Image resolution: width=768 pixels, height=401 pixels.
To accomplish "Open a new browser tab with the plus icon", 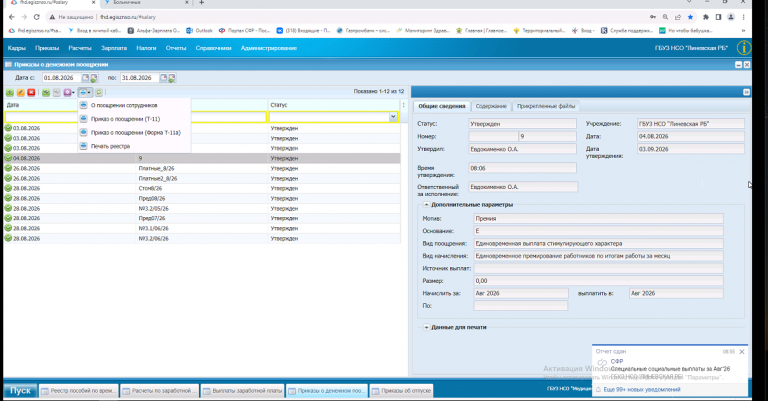I will click(x=201, y=2).
